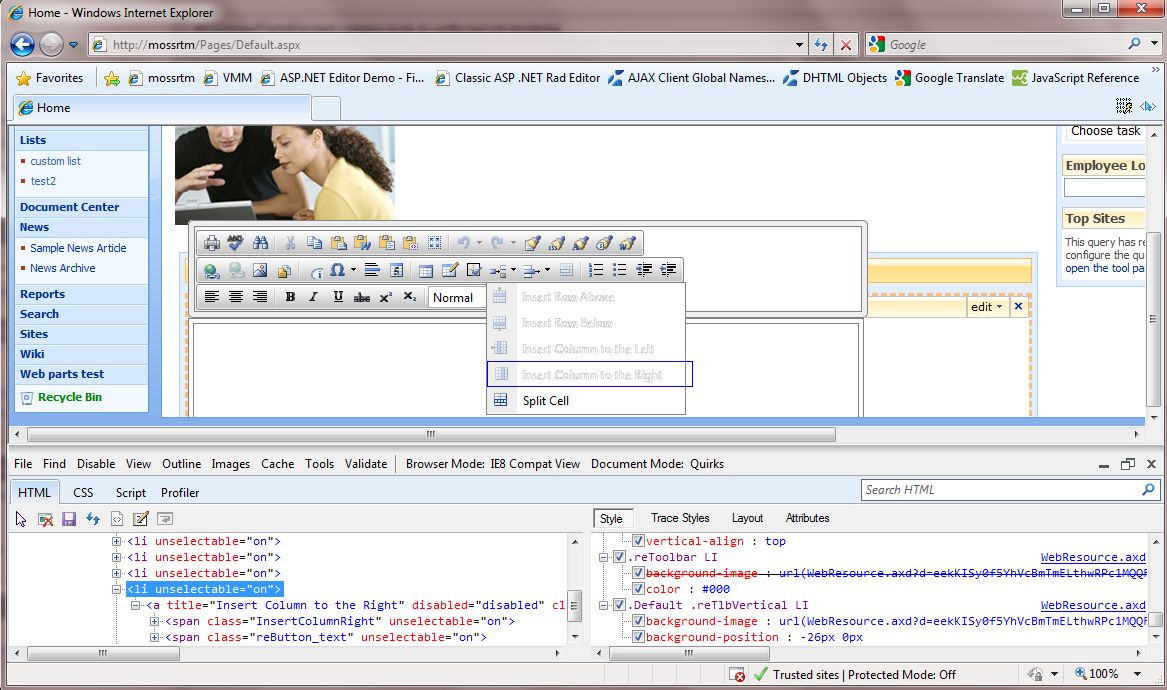This screenshot has height=690, width=1167.
Task: Toggle the color #000 property checkbox
Action: (x=639, y=589)
